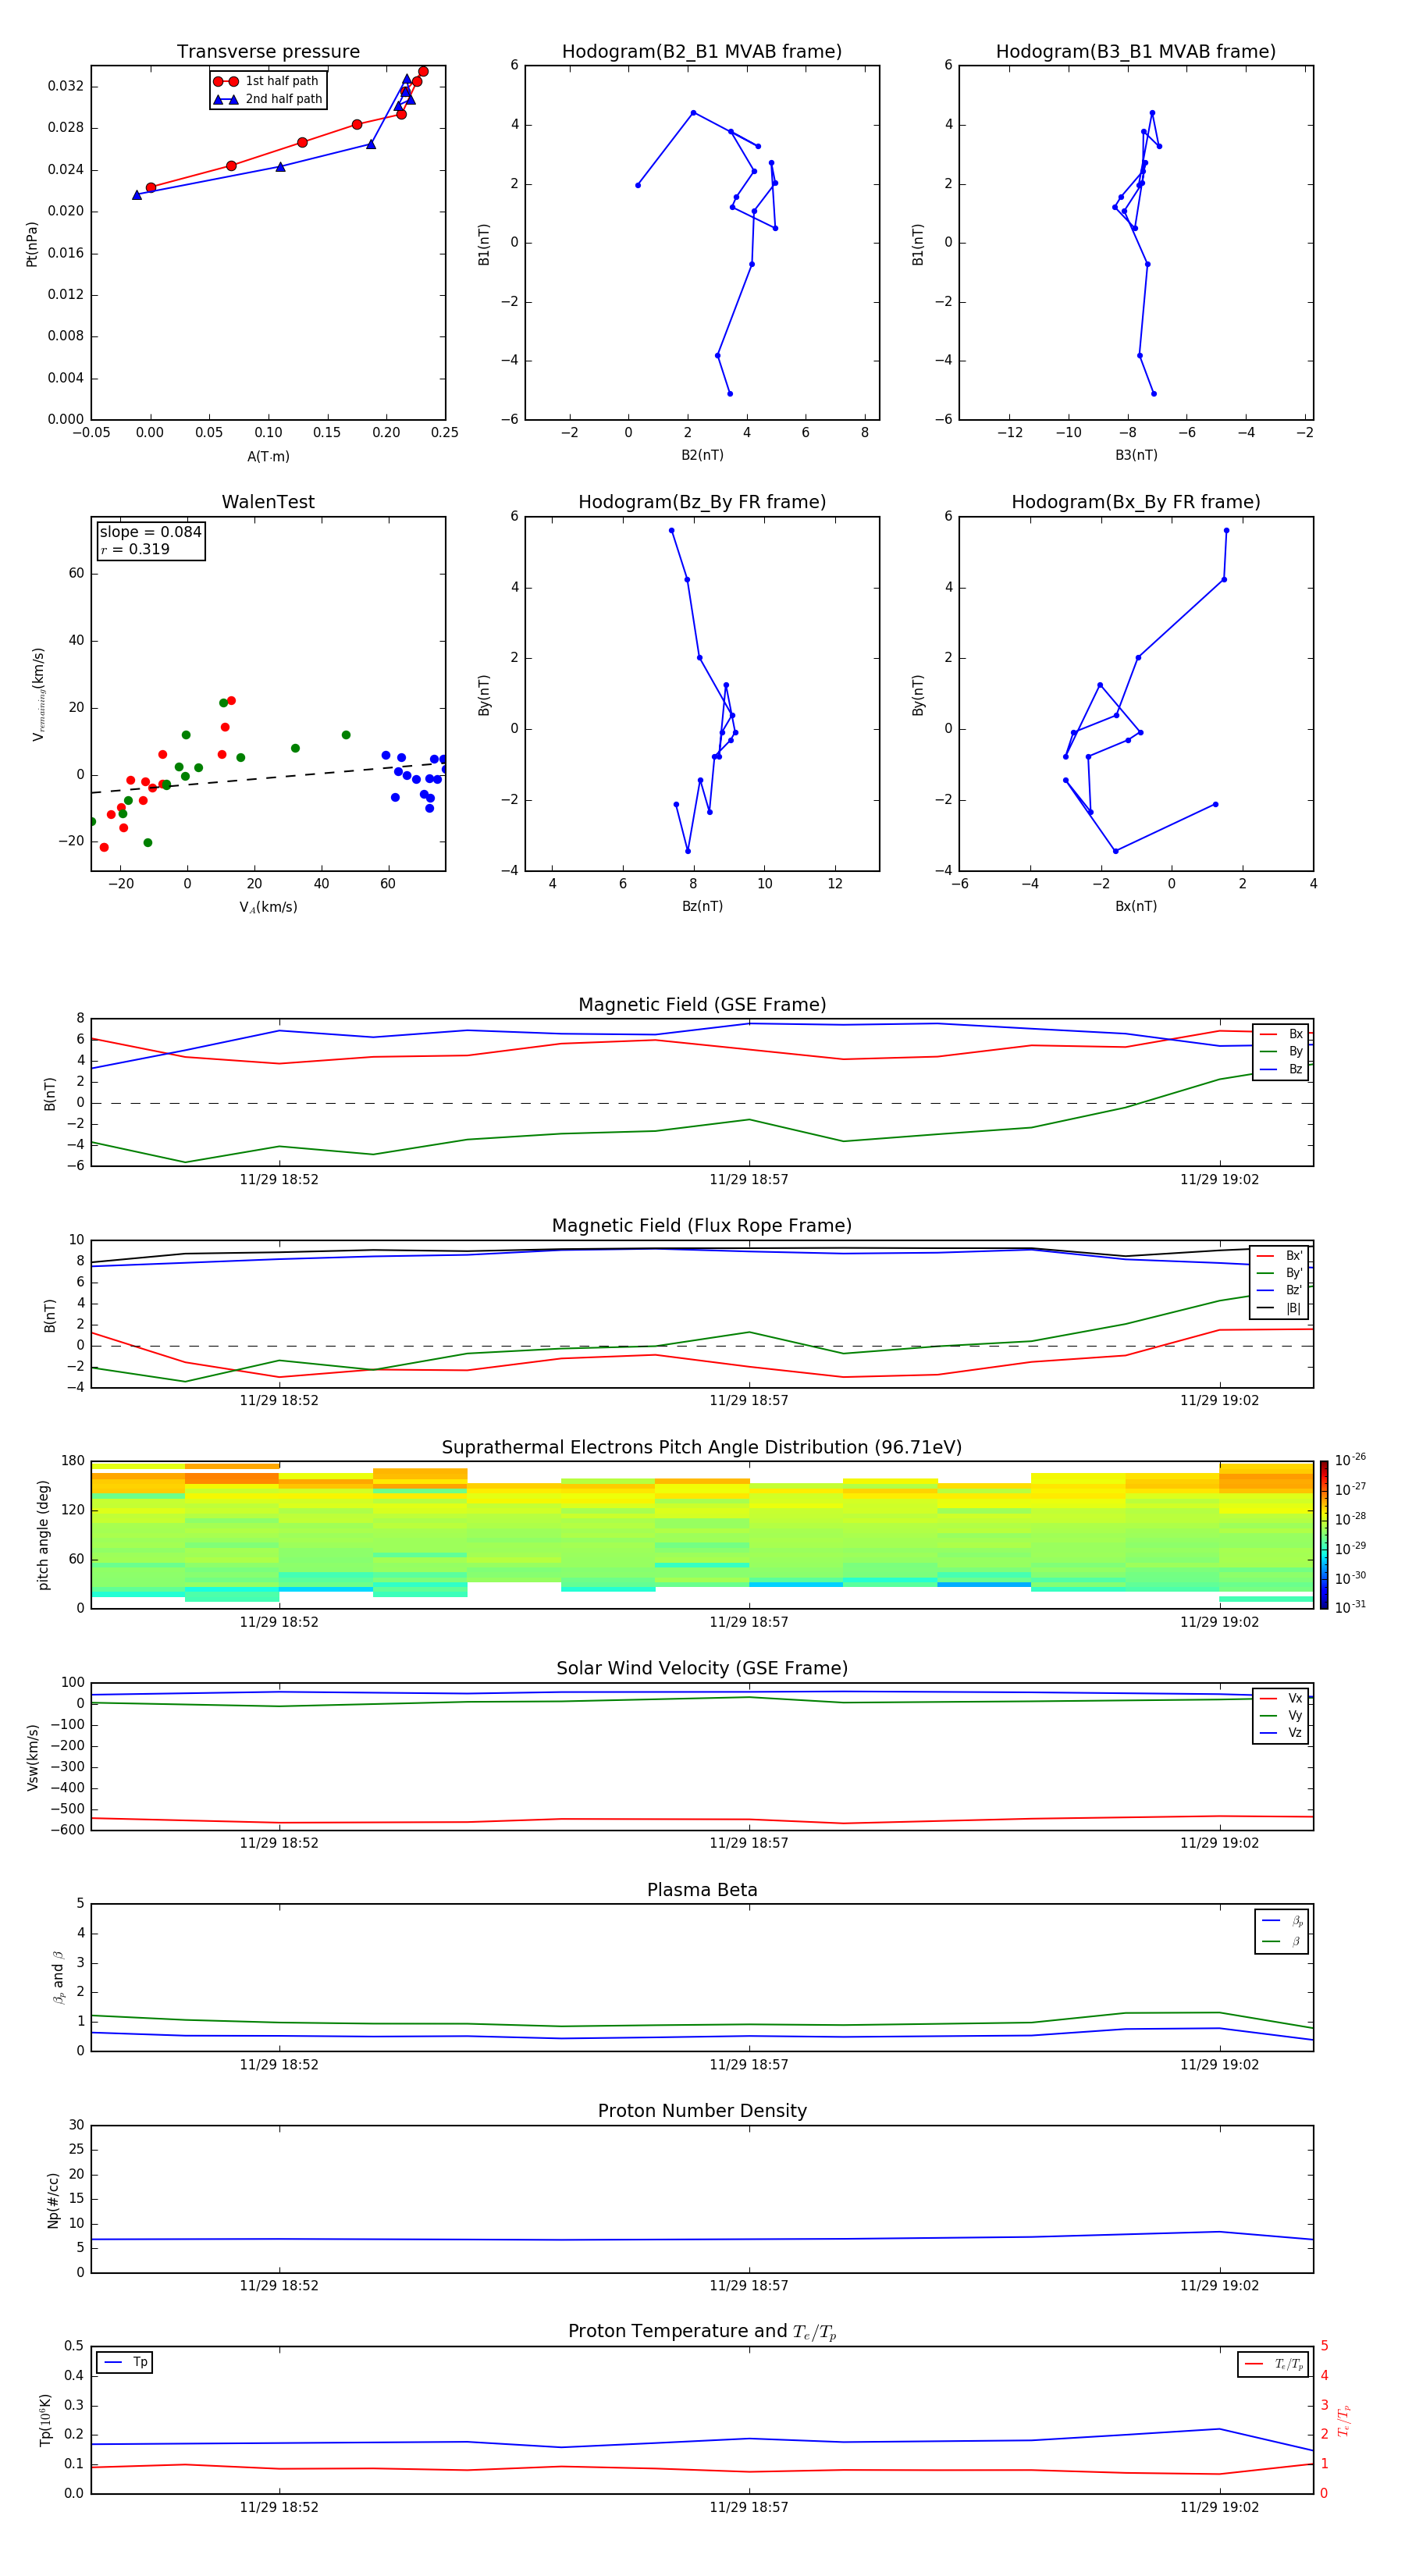Click the 'Magnetic Field (GSE Frame)' title
The width and height of the screenshot is (1405, 2576).
point(702,1005)
